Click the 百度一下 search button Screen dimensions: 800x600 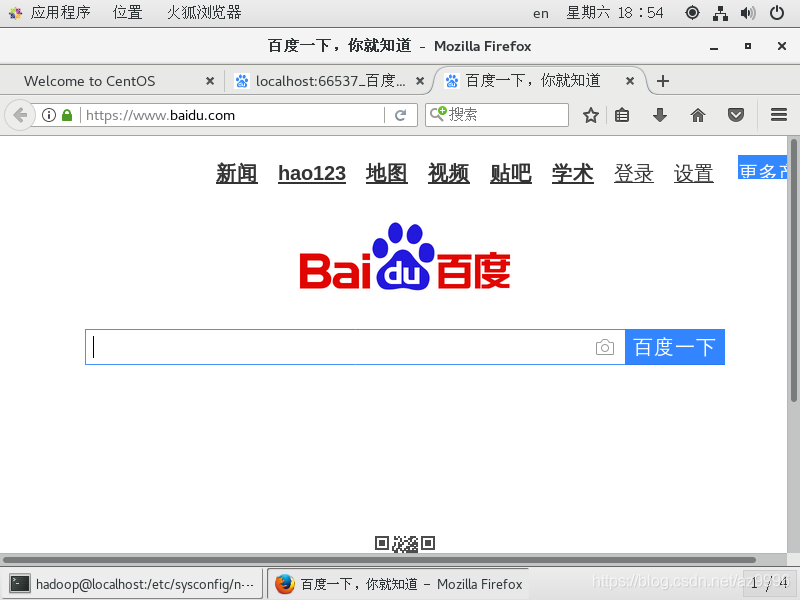pyautogui.click(x=674, y=347)
